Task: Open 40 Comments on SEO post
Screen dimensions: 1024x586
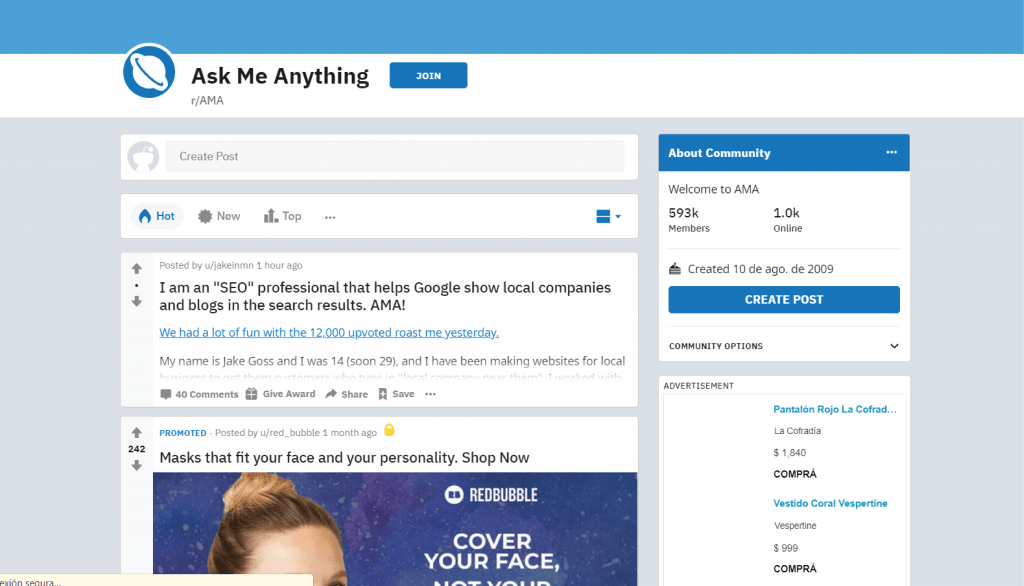Action: coord(199,394)
